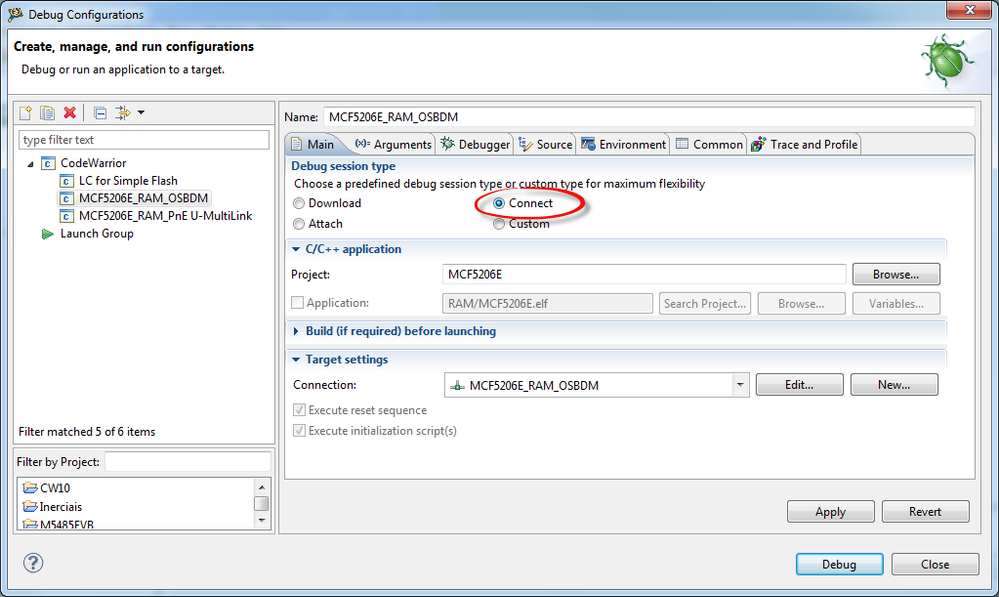The height and width of the screenshot is (597, 999).
Task: Click the Filter by Project field
Action: point(188,462)
